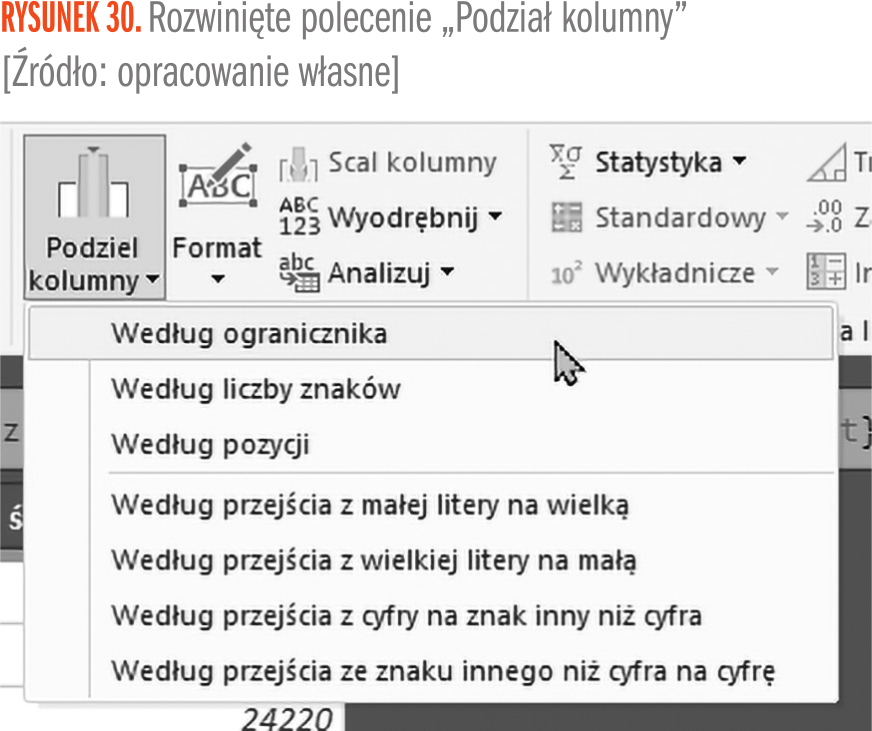The image size is (872, 731).
Task: Open the dropdown arrow under Format
Action: [217, 279]
